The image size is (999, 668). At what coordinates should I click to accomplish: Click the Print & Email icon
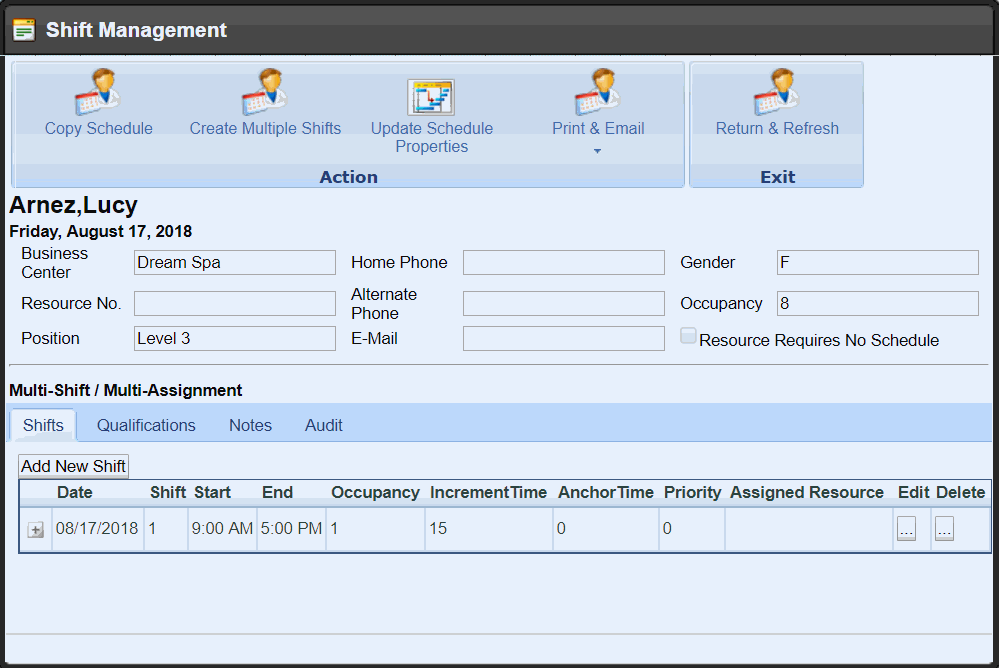(x=598, y=92)
